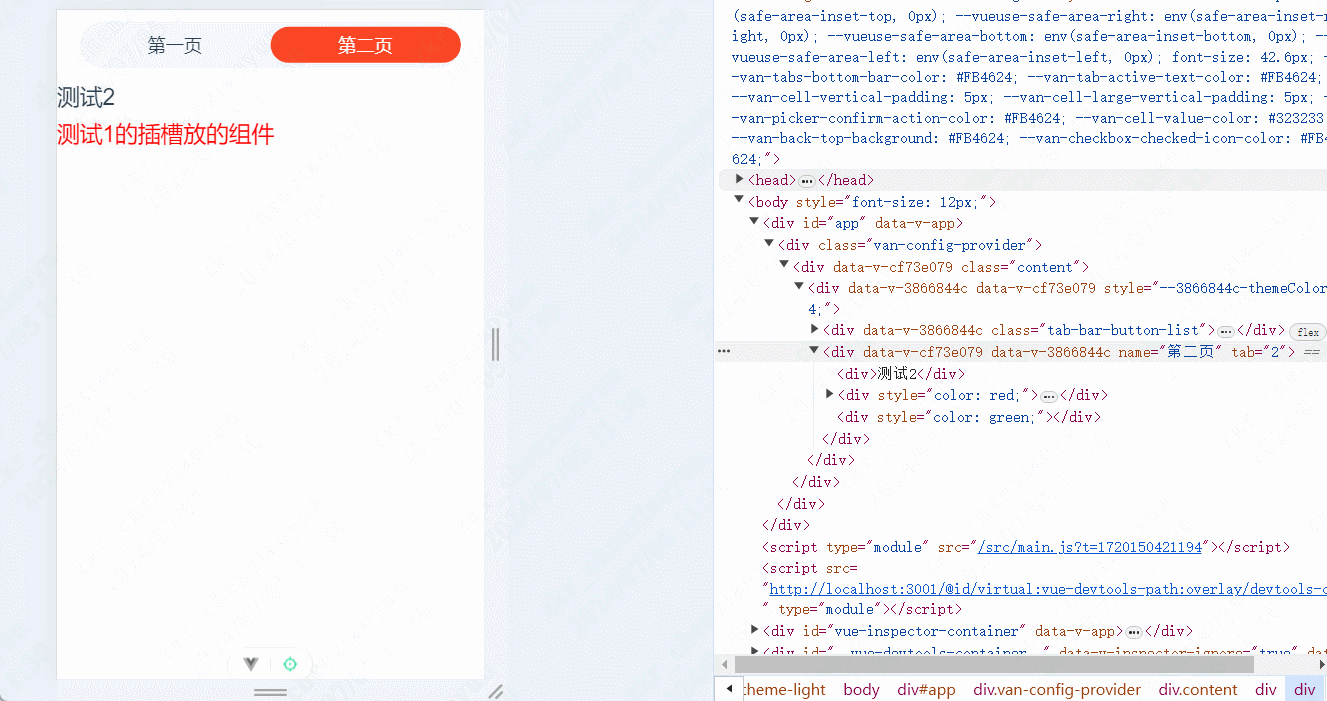Click the ellipsis in color: red div

[1049, 396]
